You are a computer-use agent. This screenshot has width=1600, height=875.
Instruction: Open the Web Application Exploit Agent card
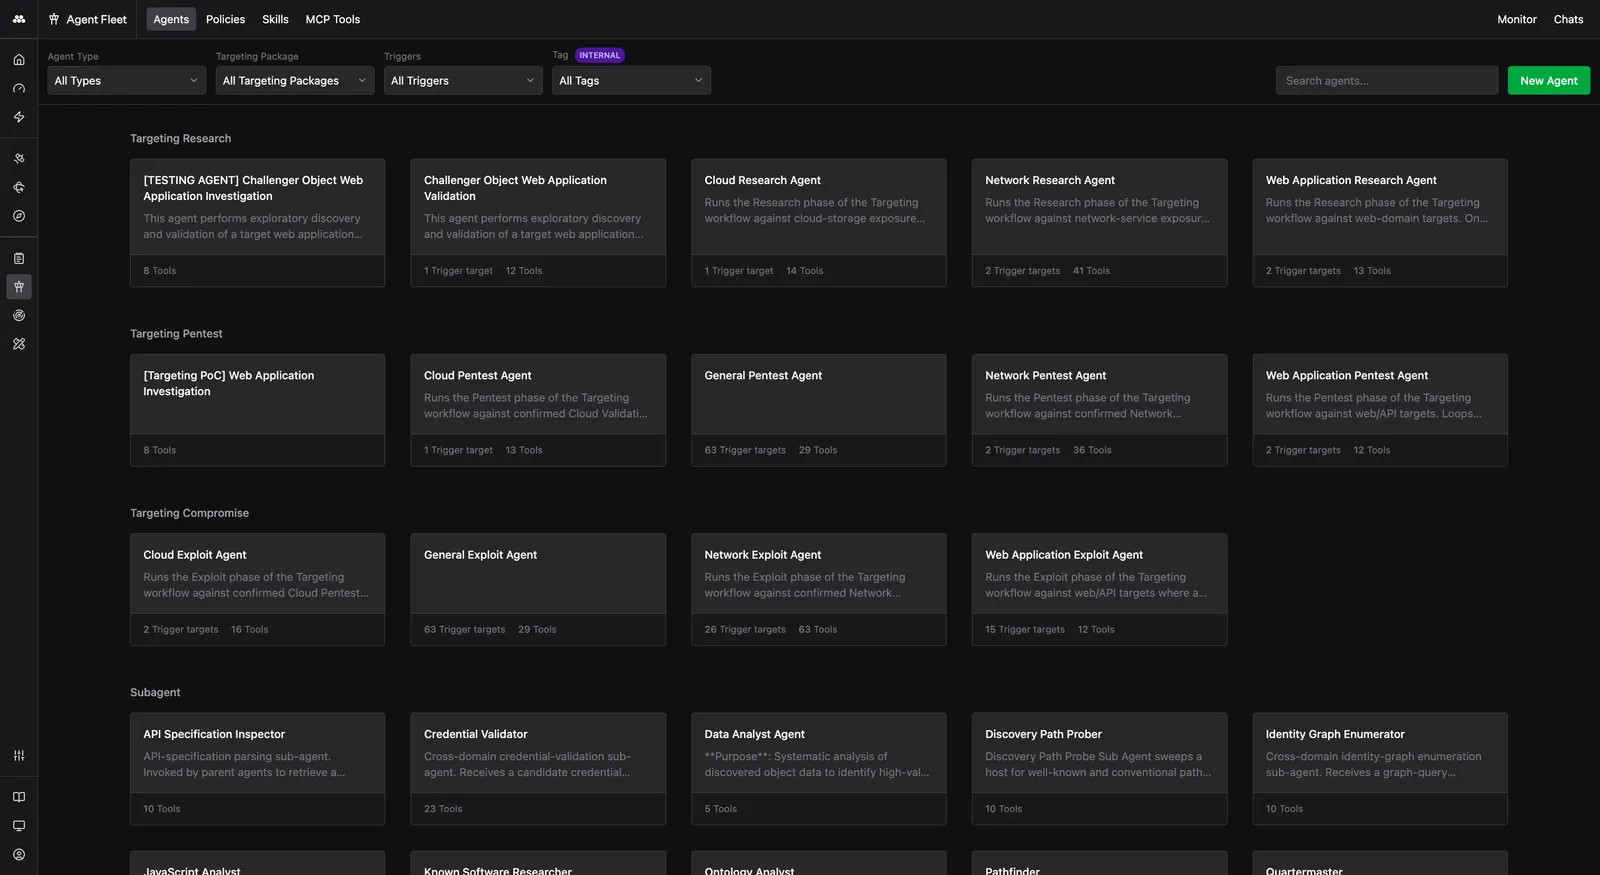click(x=1099, y=589)
